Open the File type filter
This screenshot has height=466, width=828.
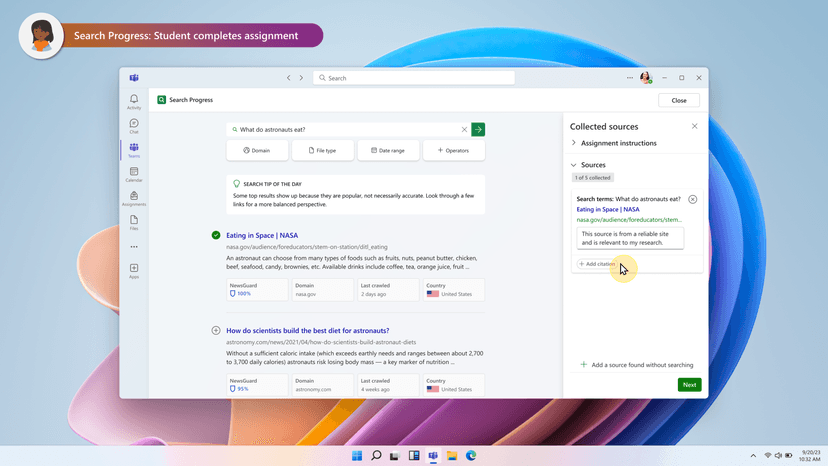coord(323,151)
